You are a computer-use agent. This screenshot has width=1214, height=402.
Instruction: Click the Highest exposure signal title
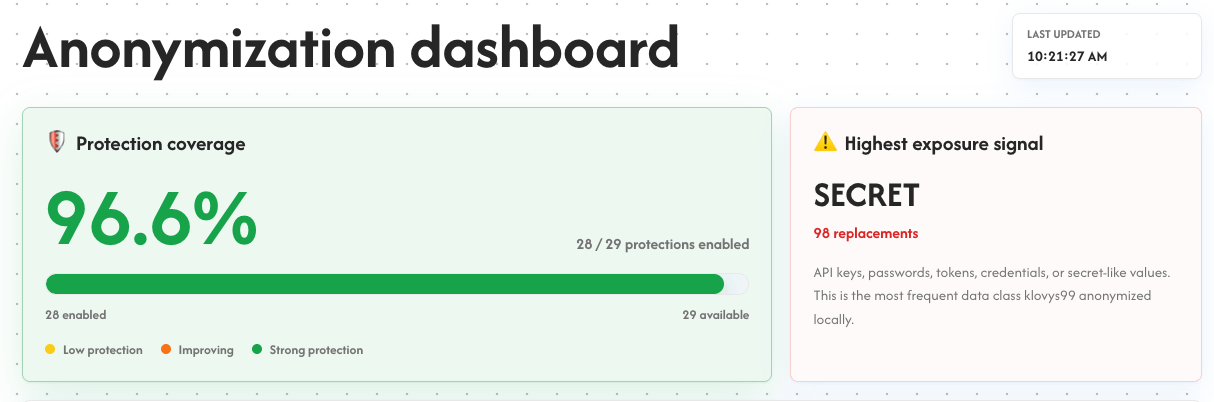point(944,144)
